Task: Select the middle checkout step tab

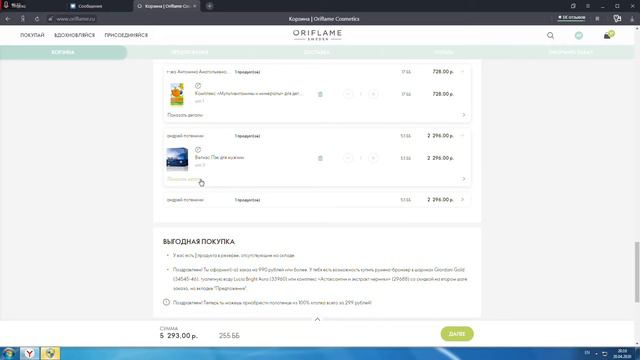Action: [x=317, y=52]
